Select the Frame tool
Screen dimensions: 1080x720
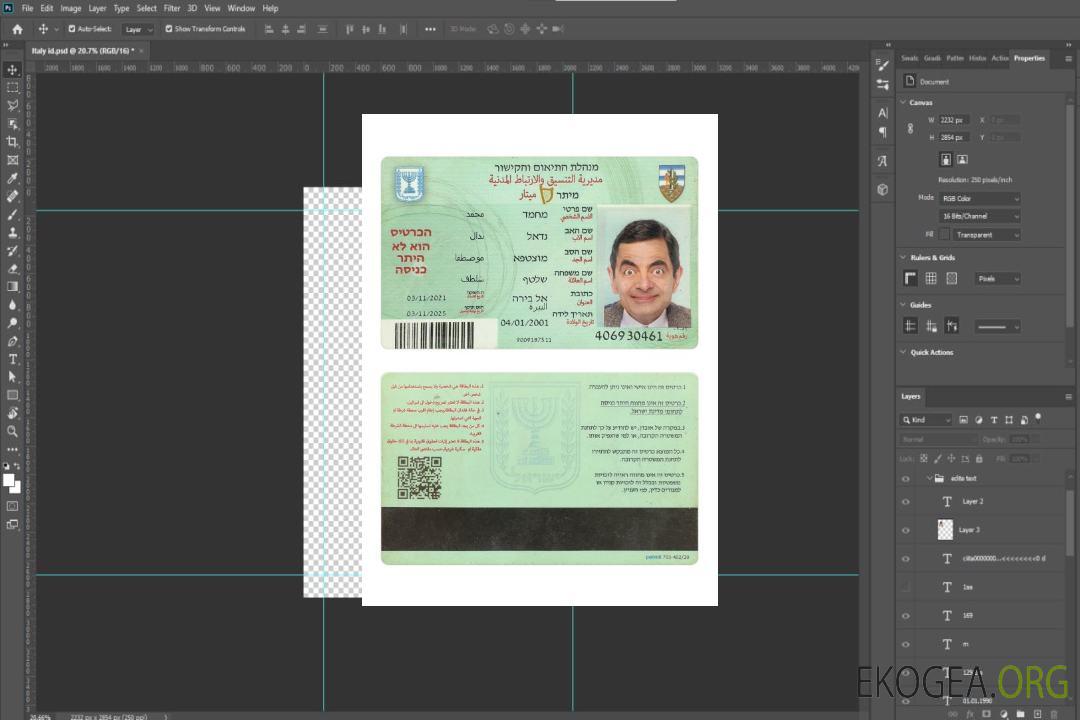point(12,160)
